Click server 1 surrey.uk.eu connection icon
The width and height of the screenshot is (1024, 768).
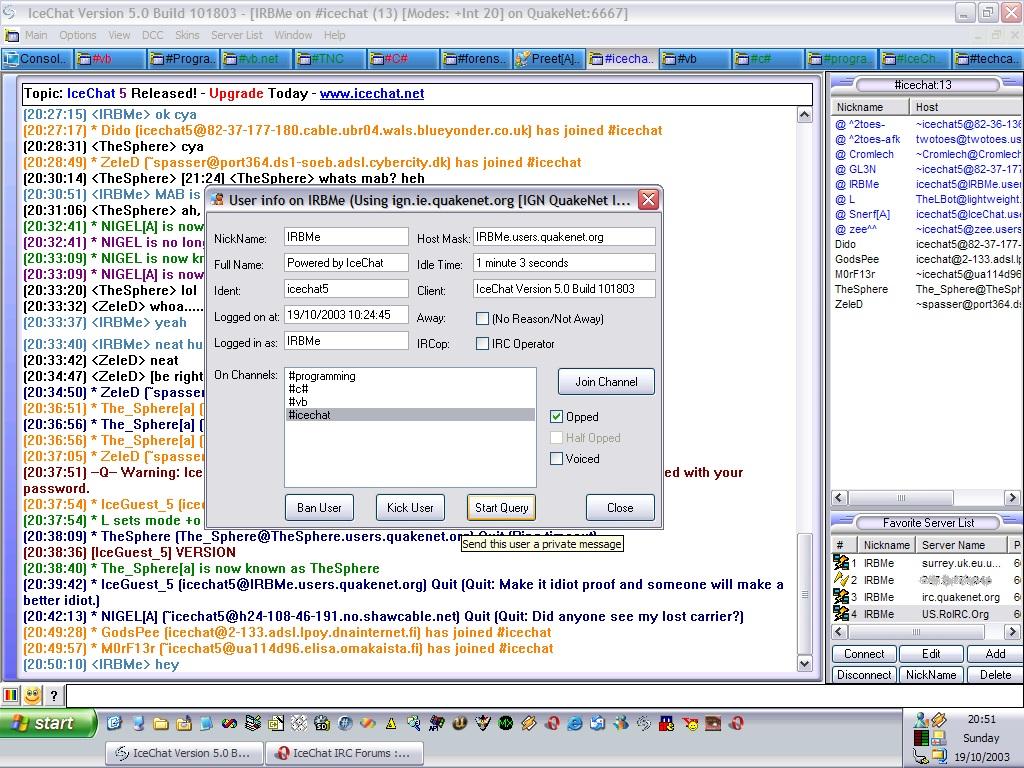coord(841,562)
